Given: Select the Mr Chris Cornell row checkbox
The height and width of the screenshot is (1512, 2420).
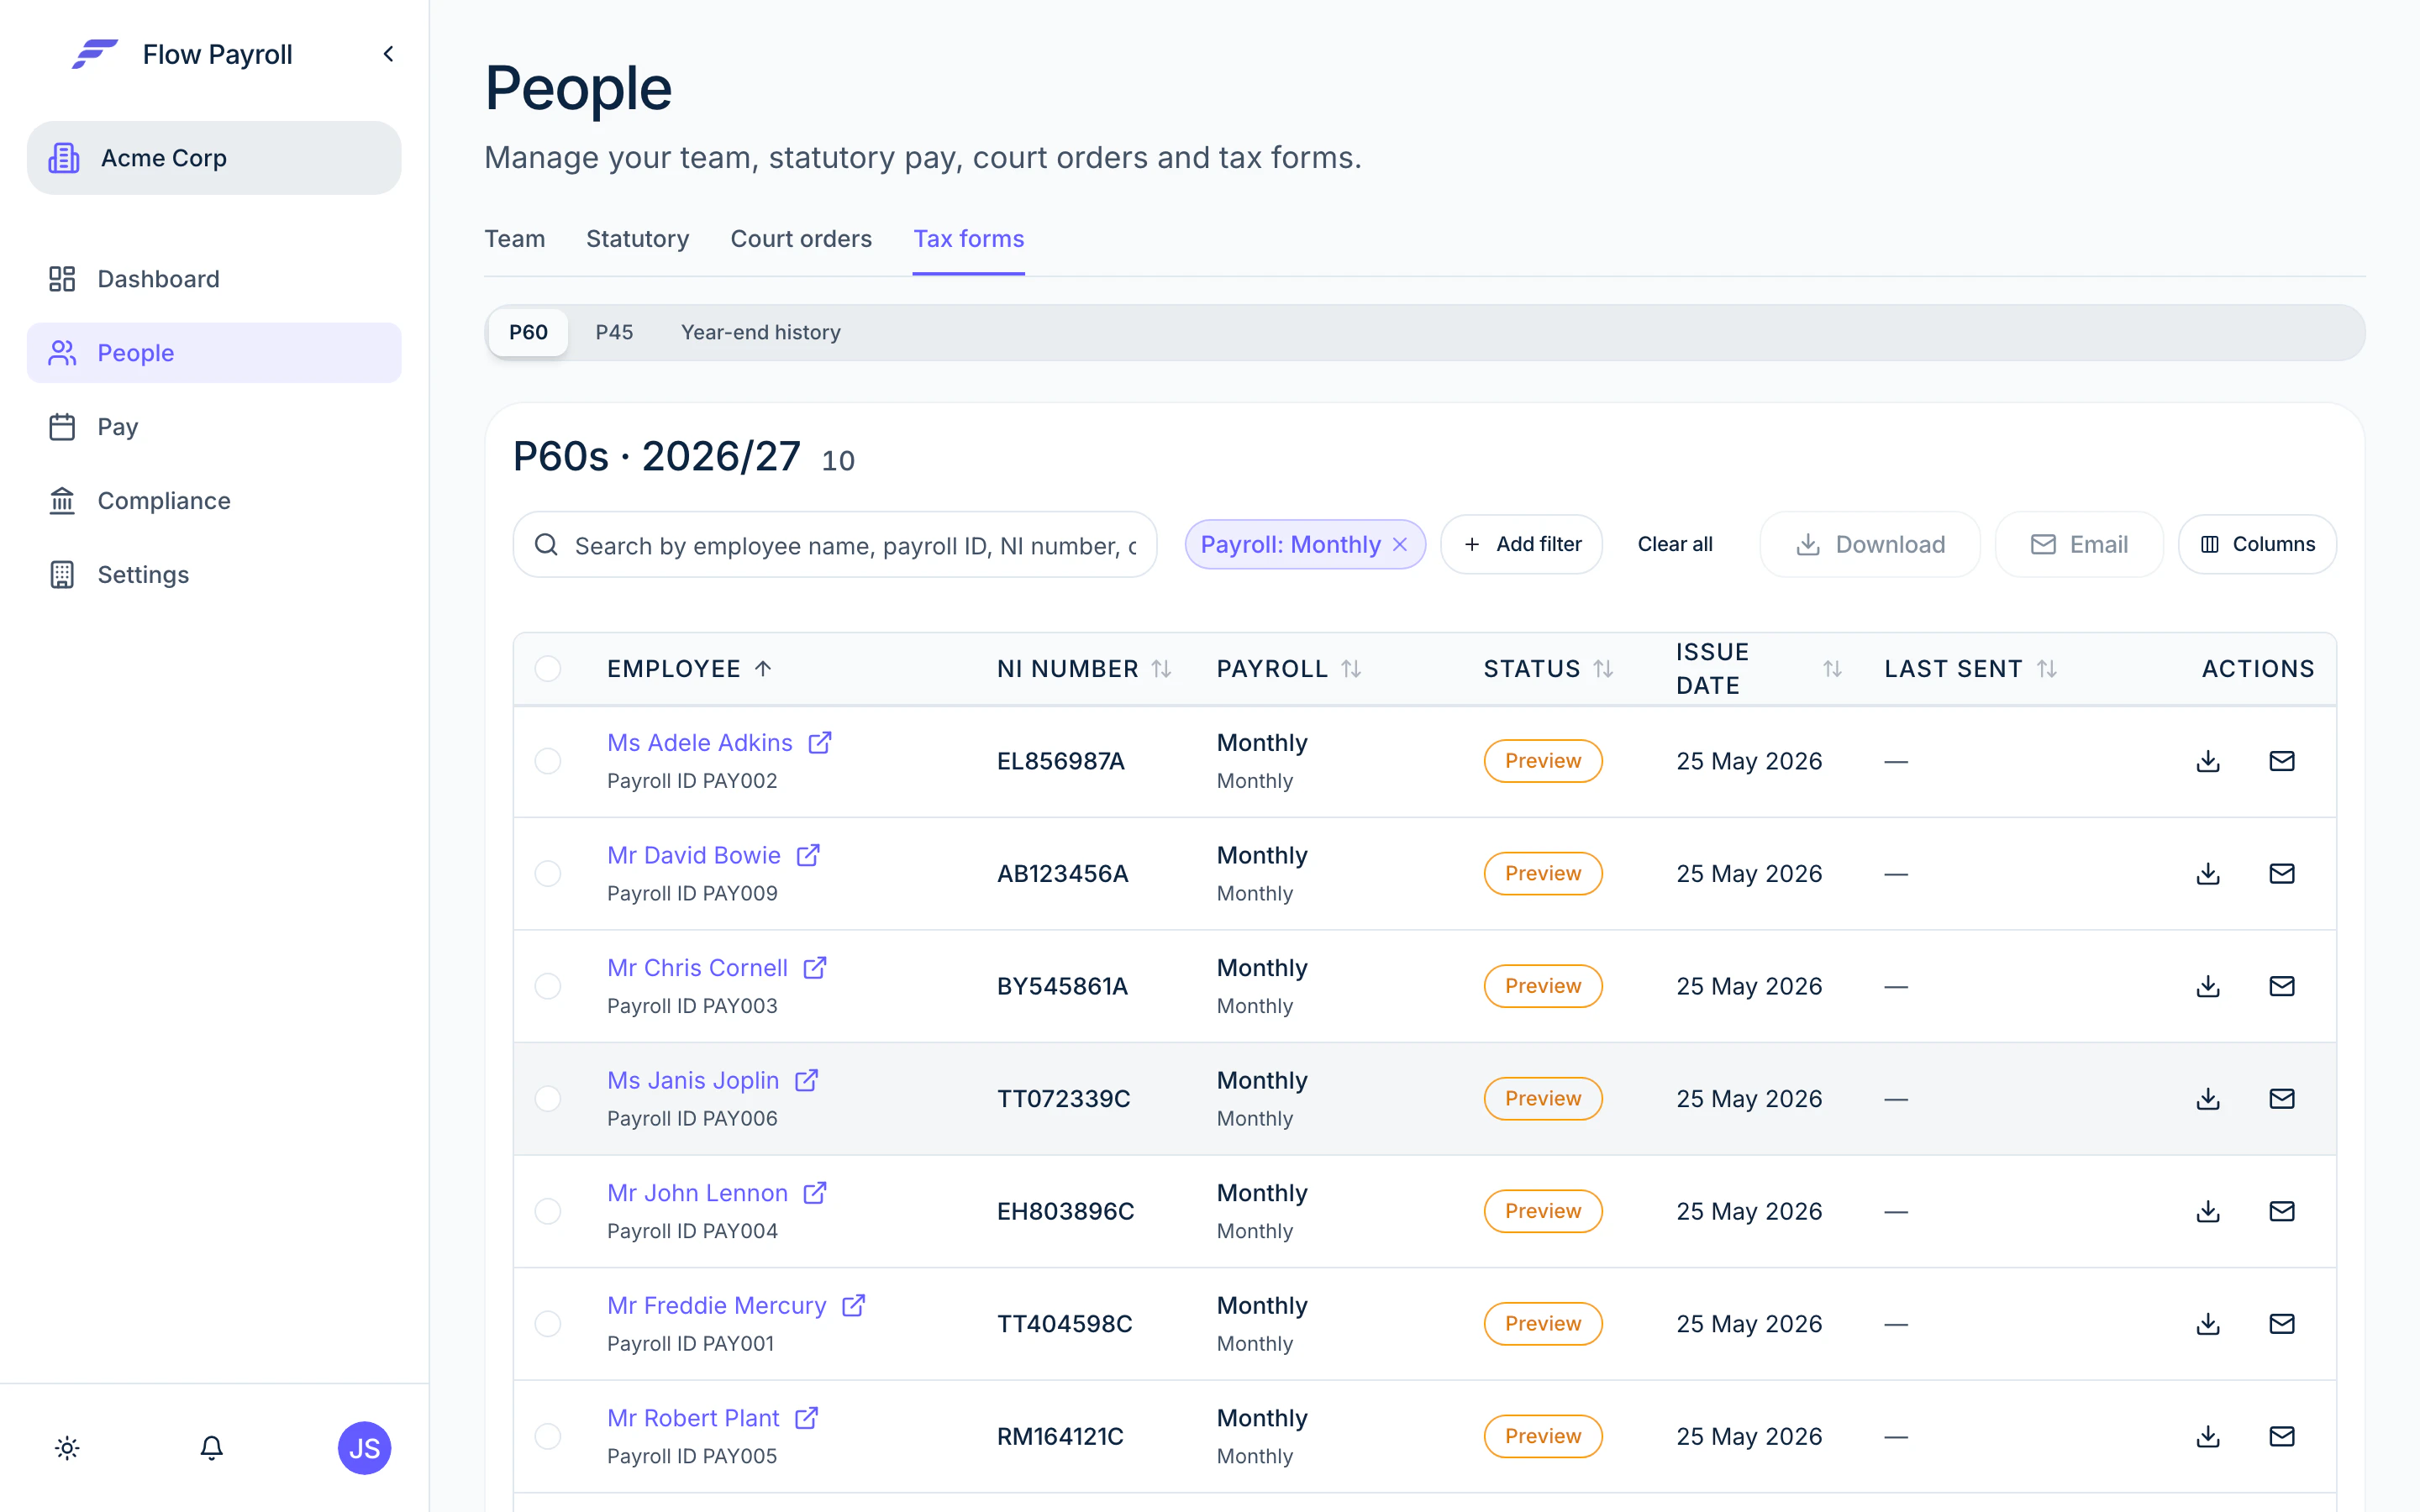Looking at the screenshot, I should [x=548, y=986].
